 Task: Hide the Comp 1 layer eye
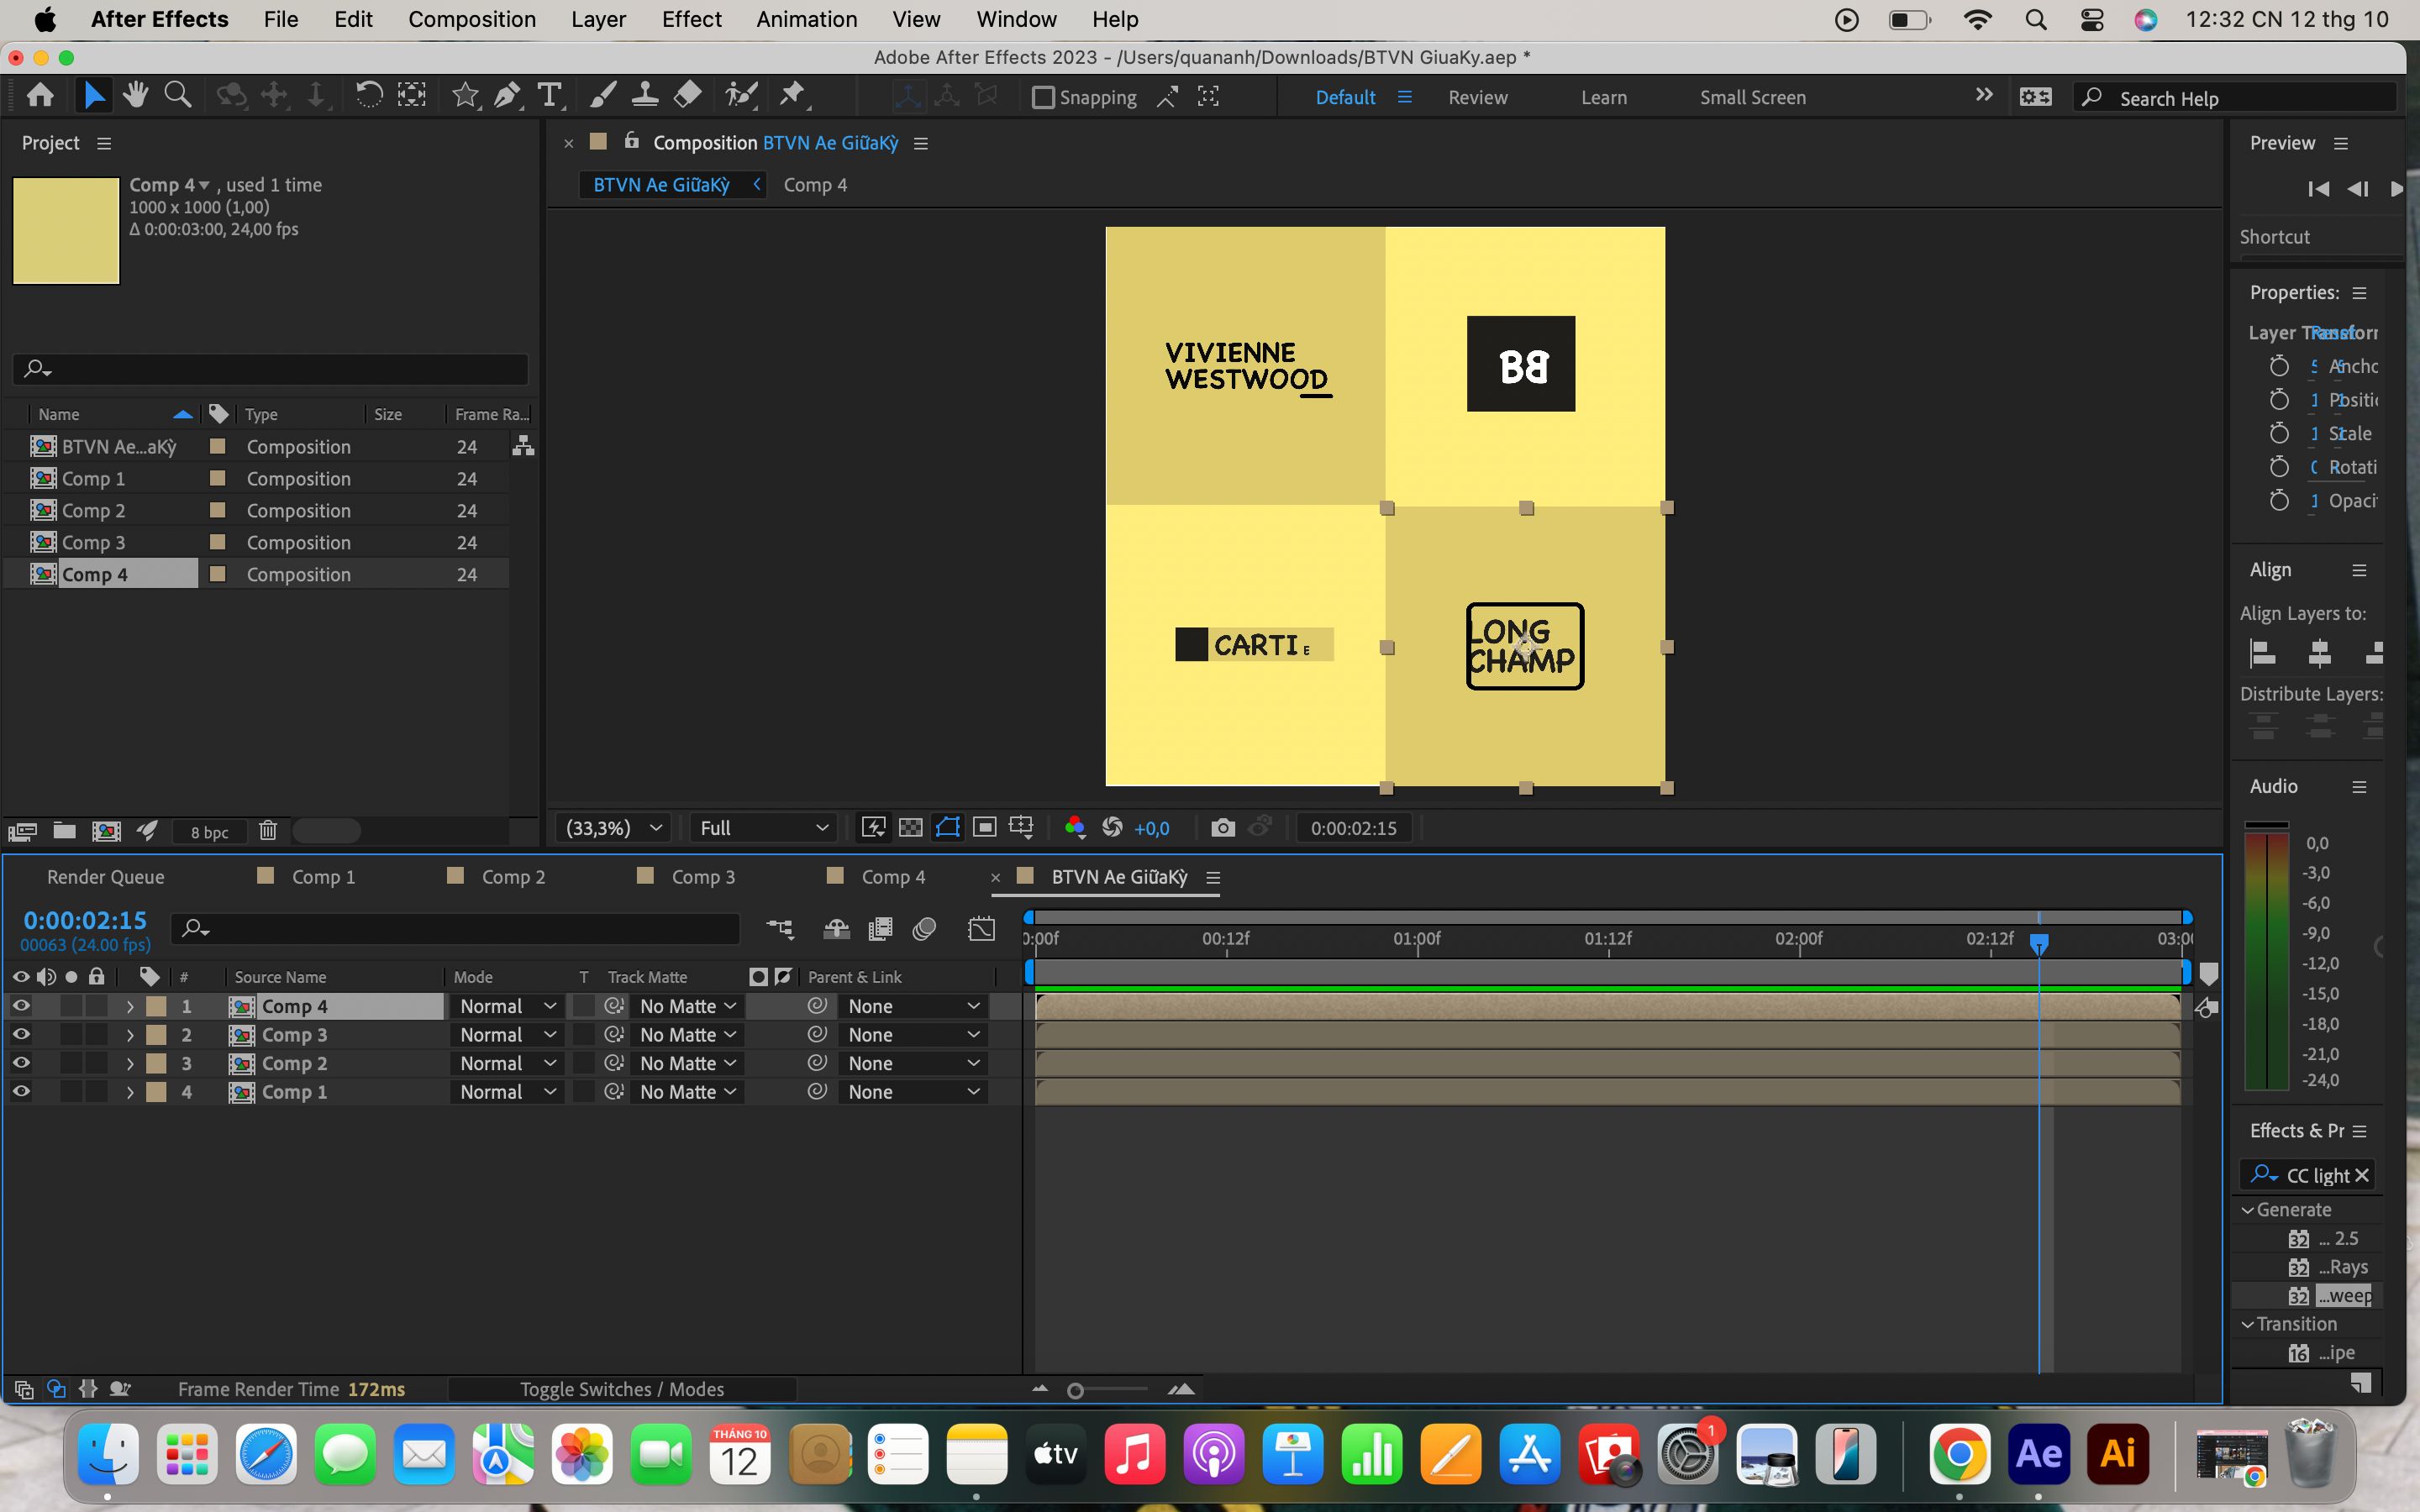(21, 1092)
